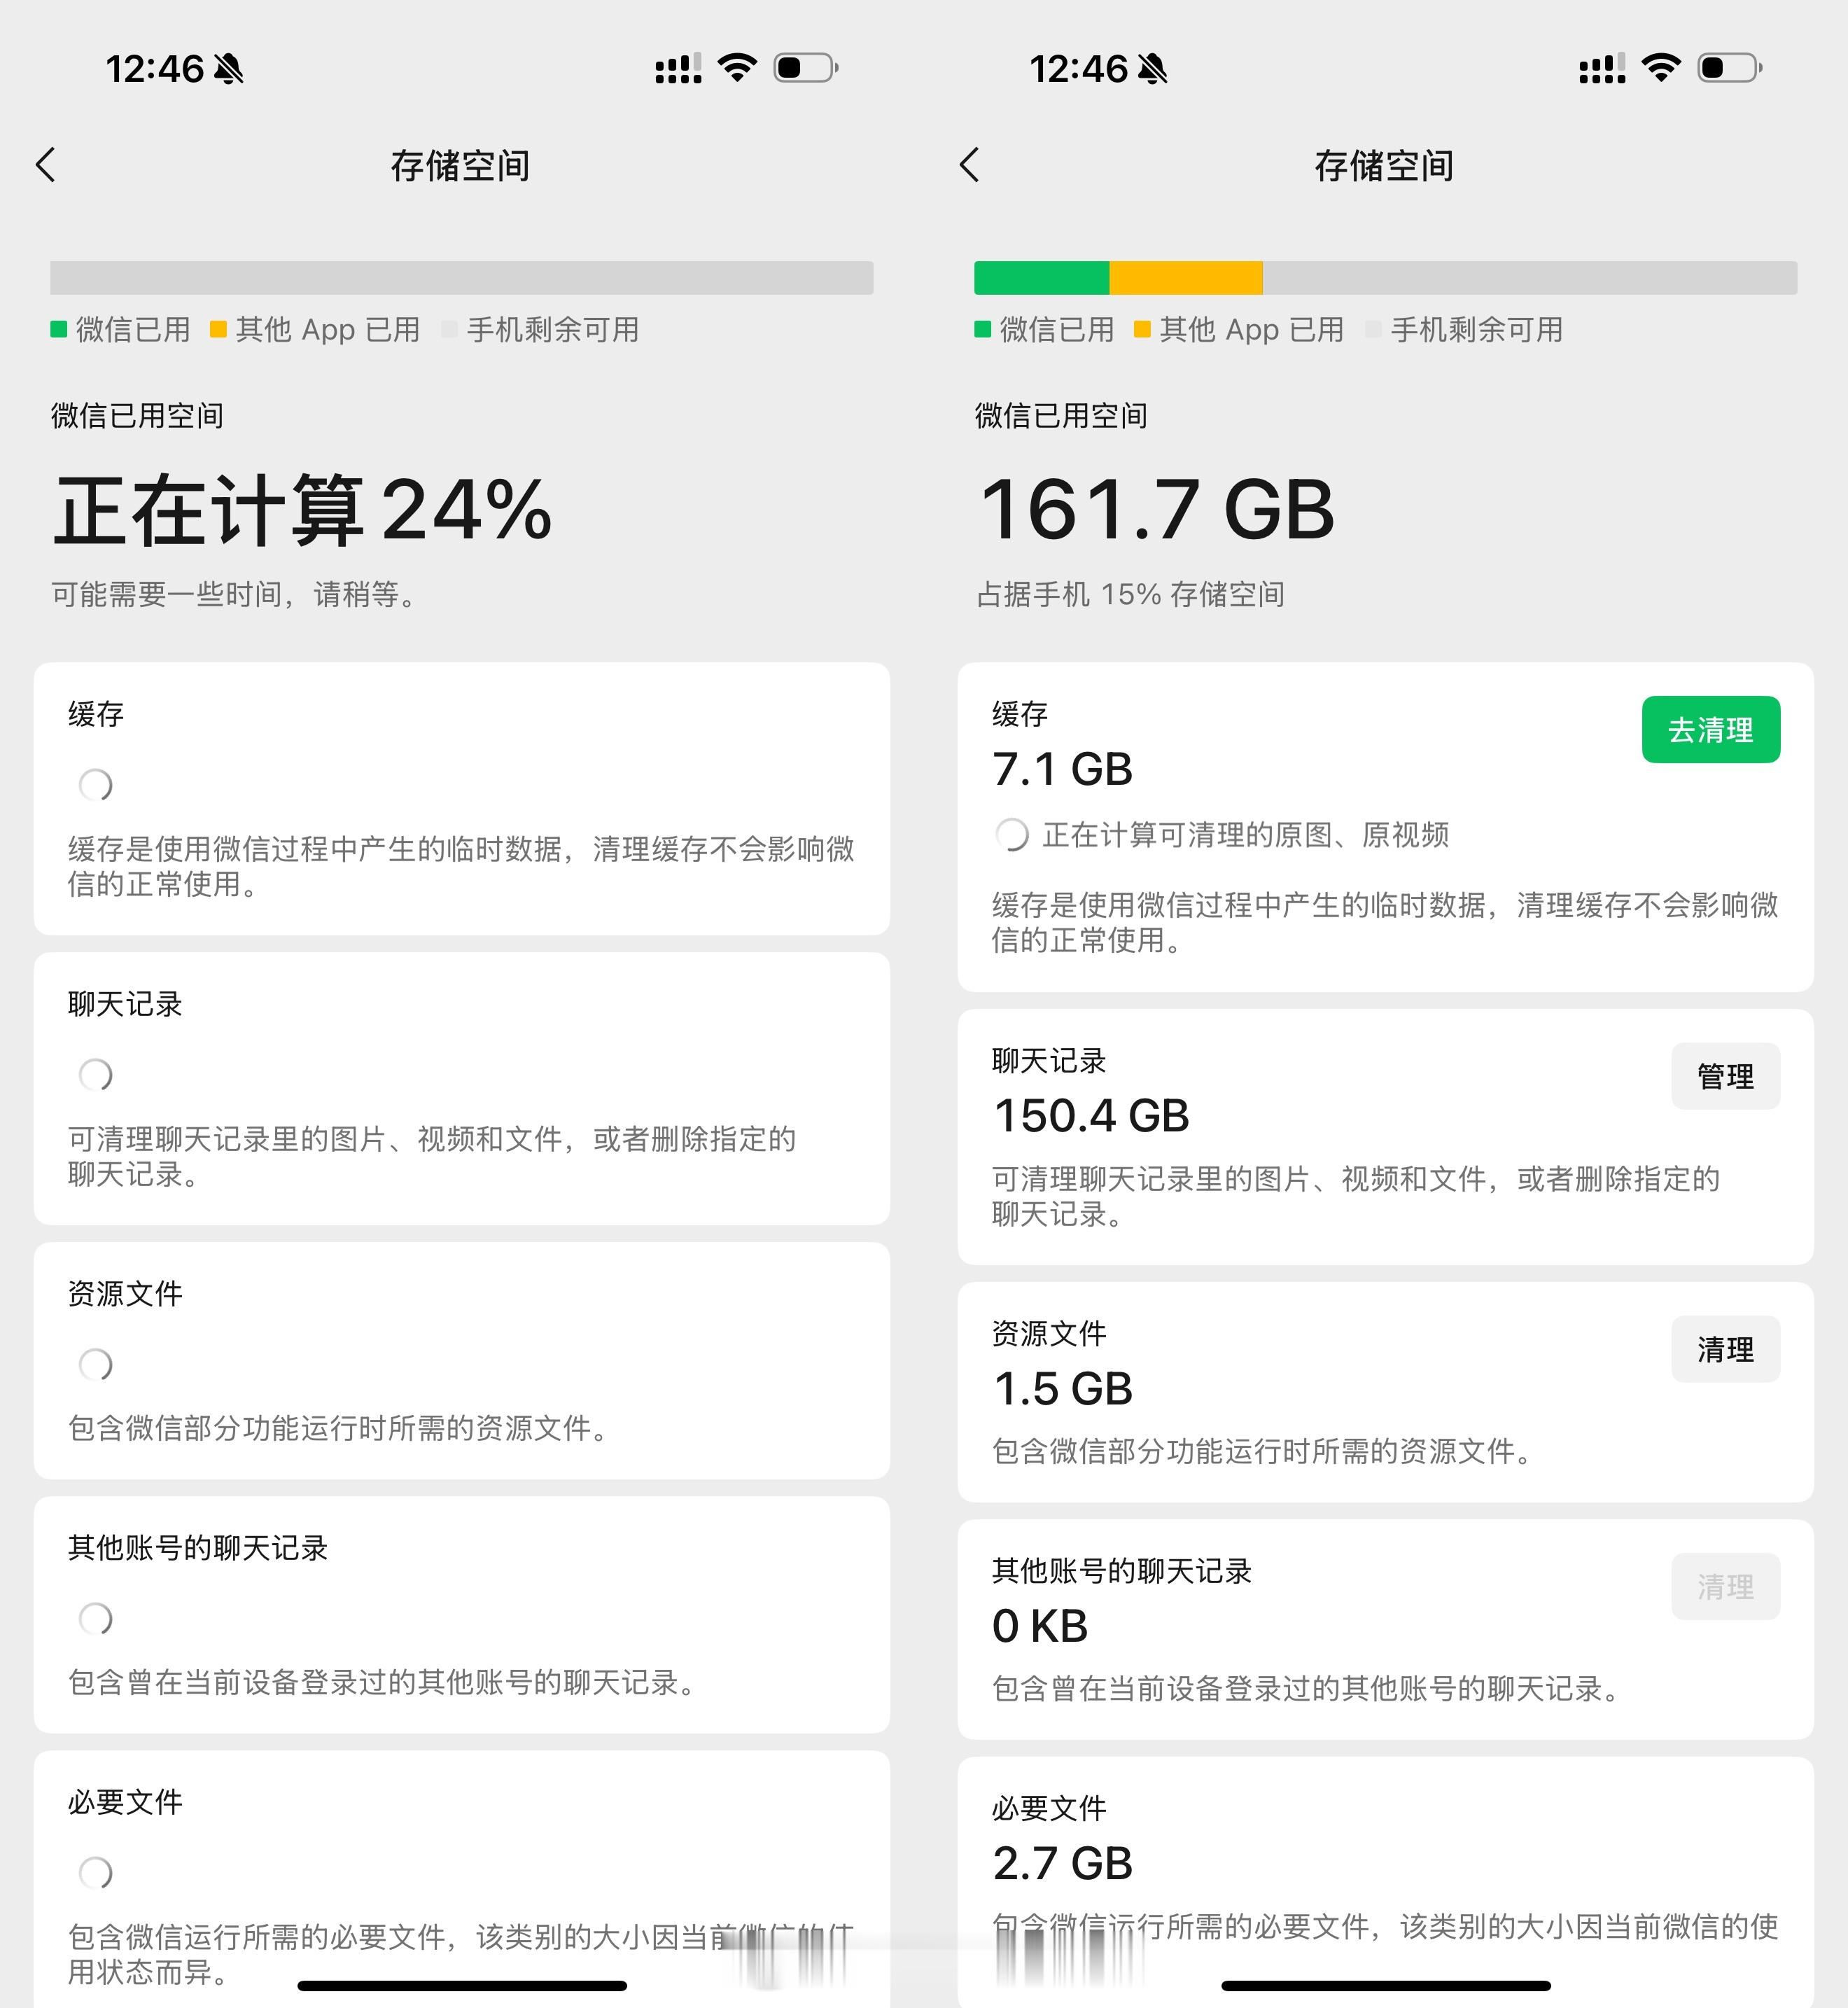Tap the 2.7 GB essential files size
Screen dimensions: 1848x2008
[1063, 1863]
